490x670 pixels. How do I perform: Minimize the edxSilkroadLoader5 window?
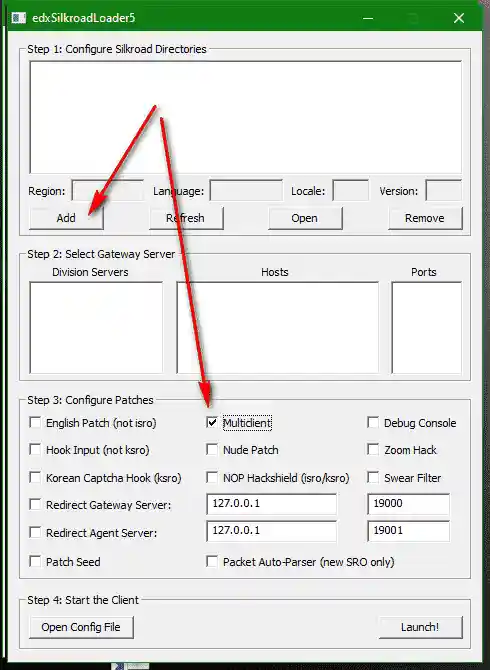point(368,18)
